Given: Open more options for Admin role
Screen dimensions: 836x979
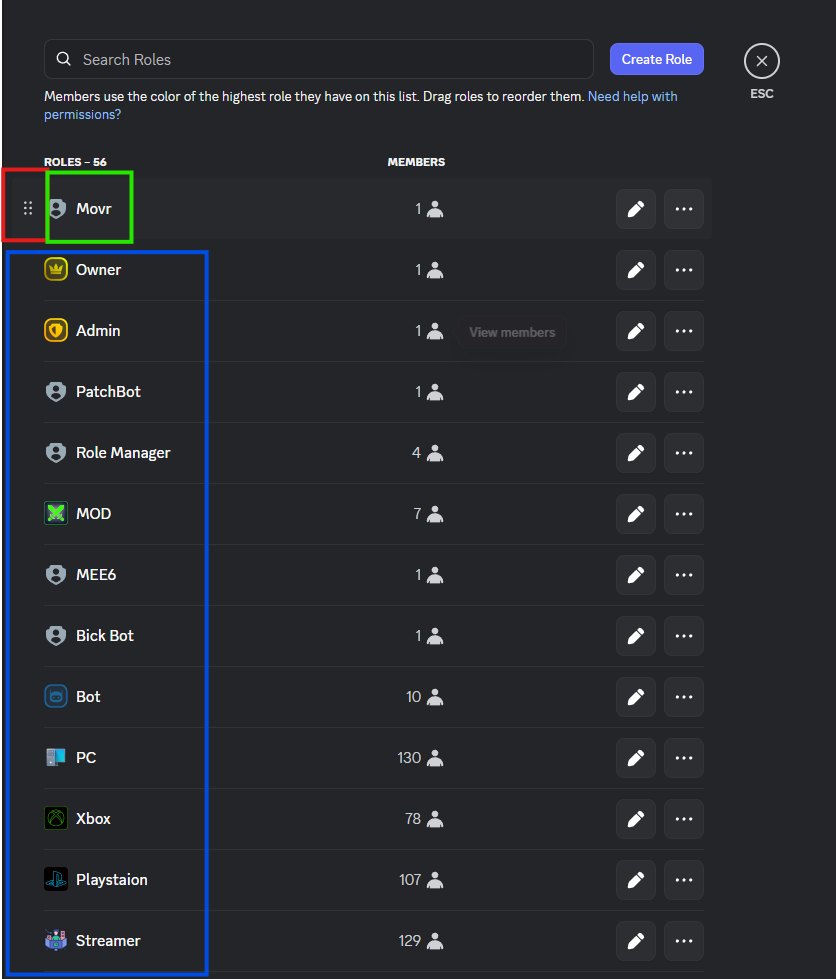Looking at the screenshot, I should 684,331.
